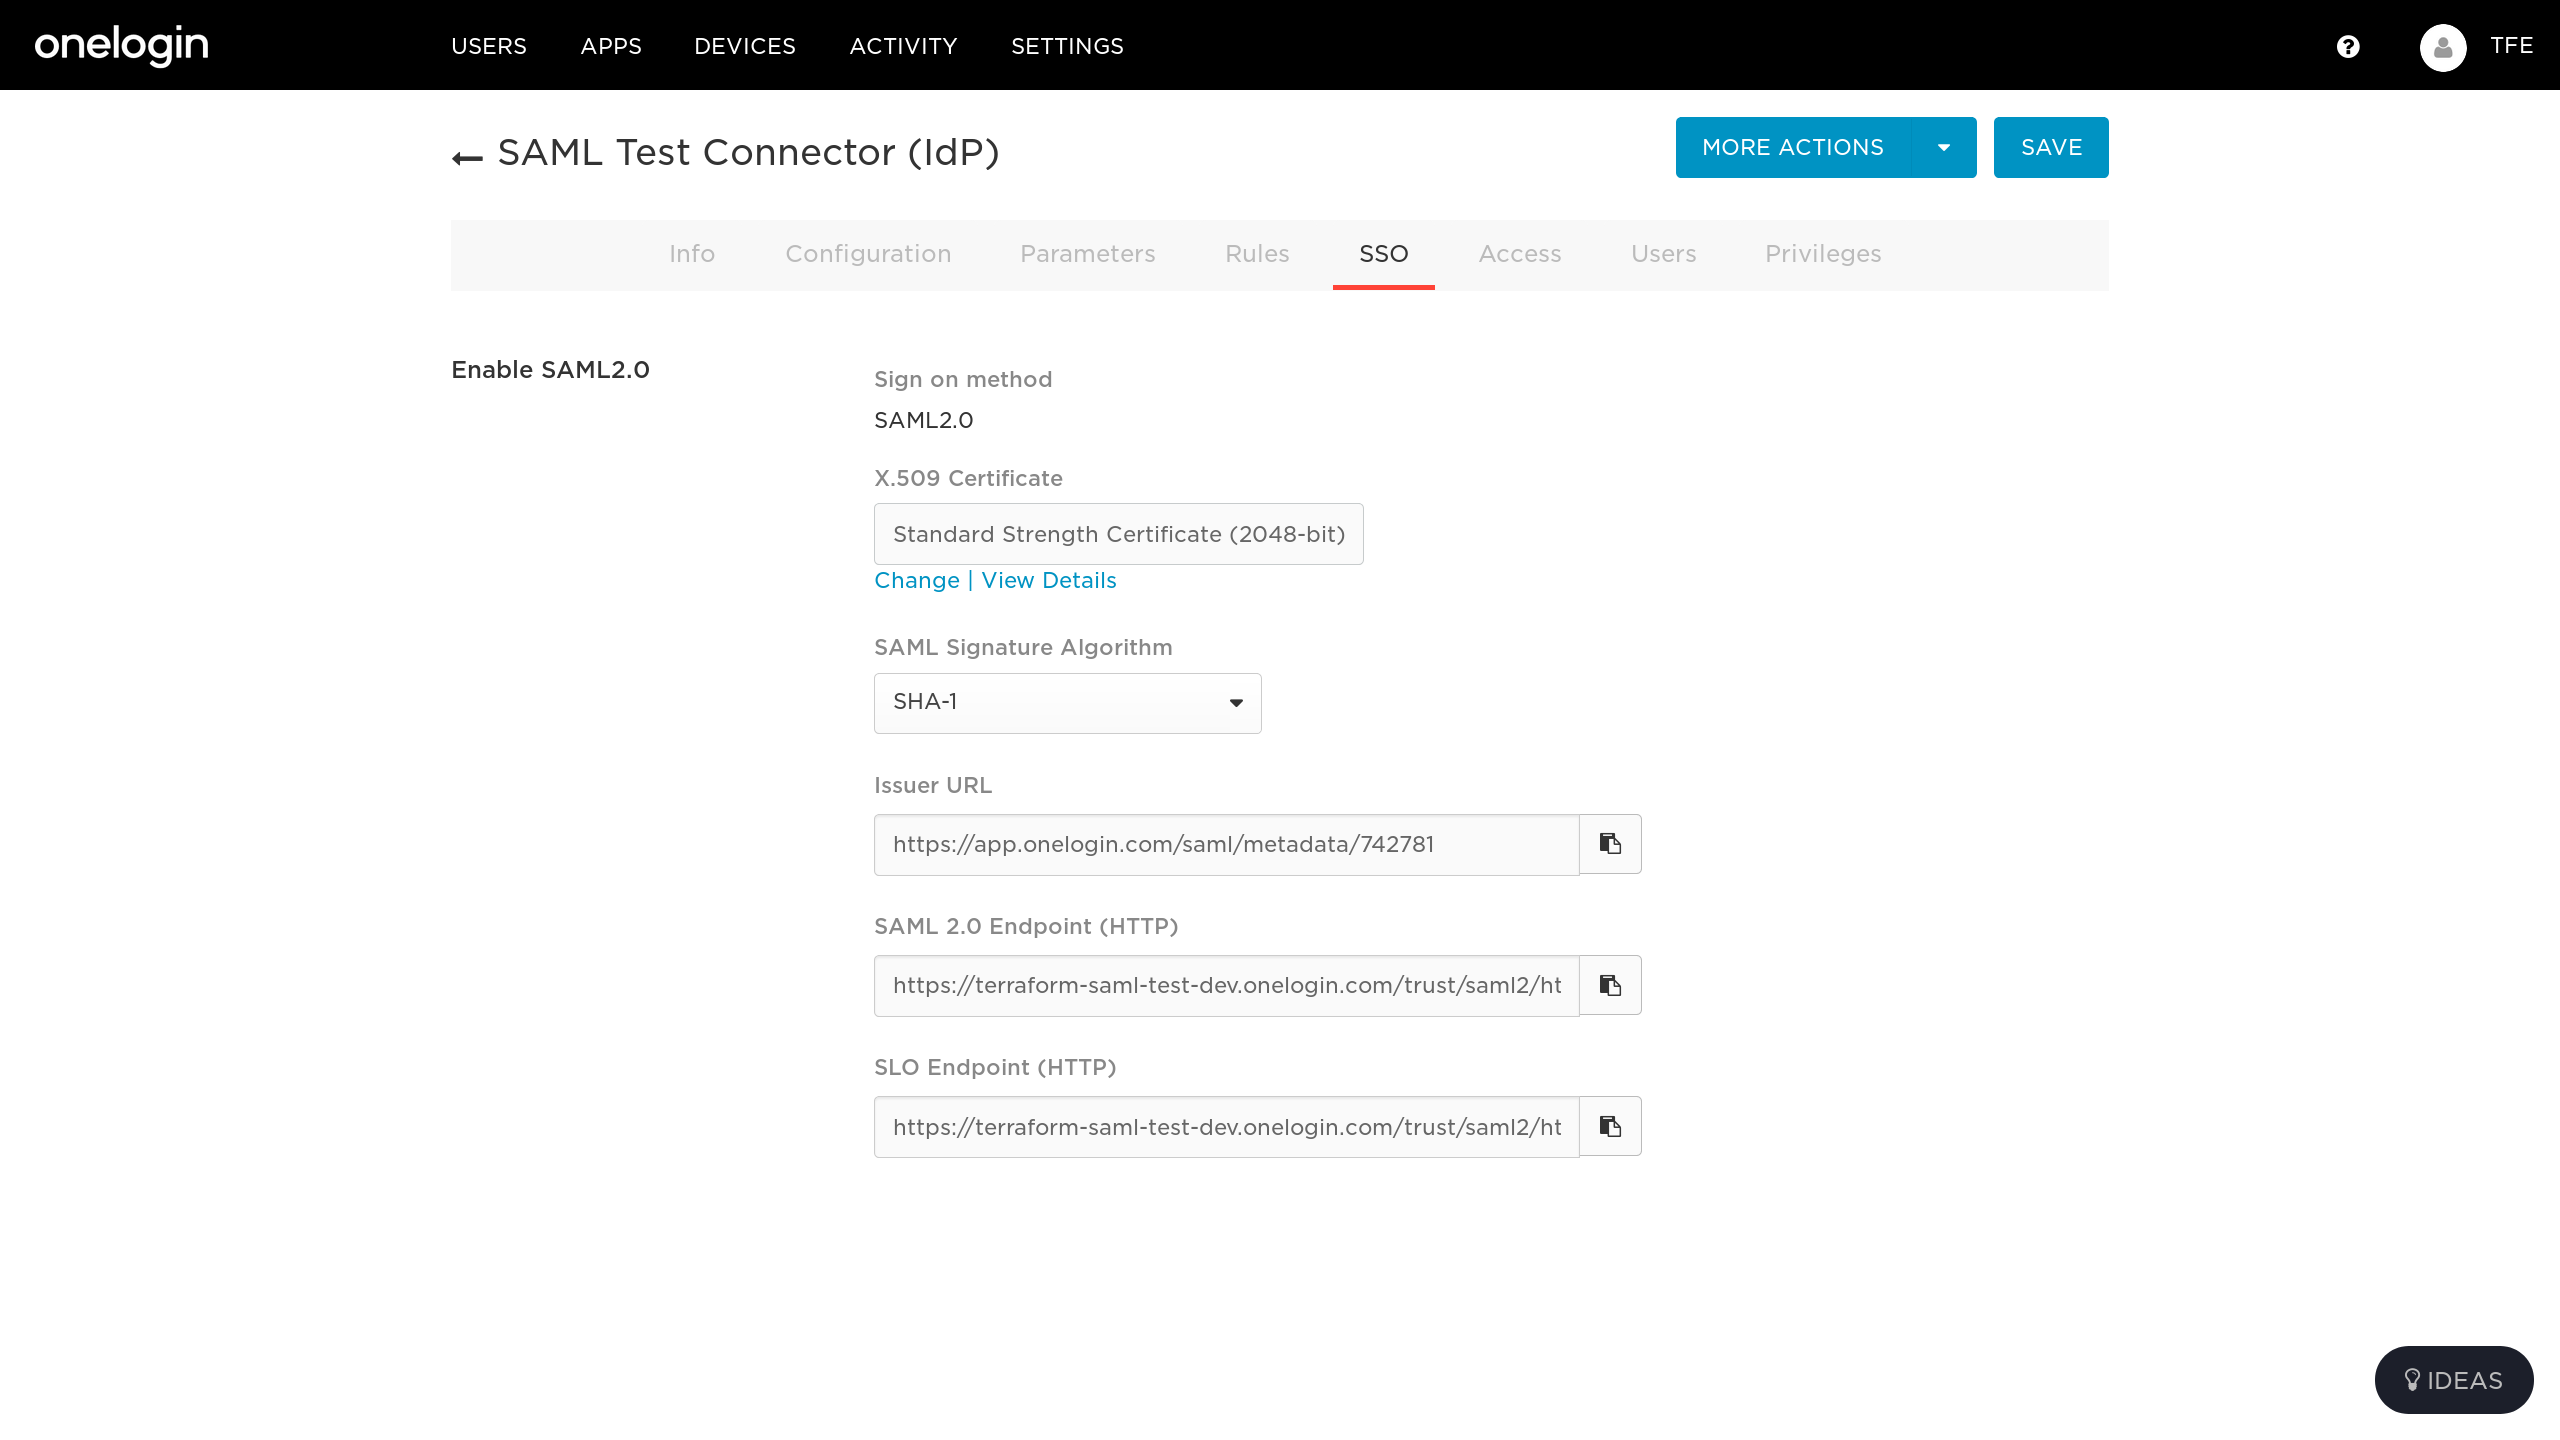Open the IDEAS lightbulb widget
This screenshot has width=2560, height=1440.
(2453, 1380)
